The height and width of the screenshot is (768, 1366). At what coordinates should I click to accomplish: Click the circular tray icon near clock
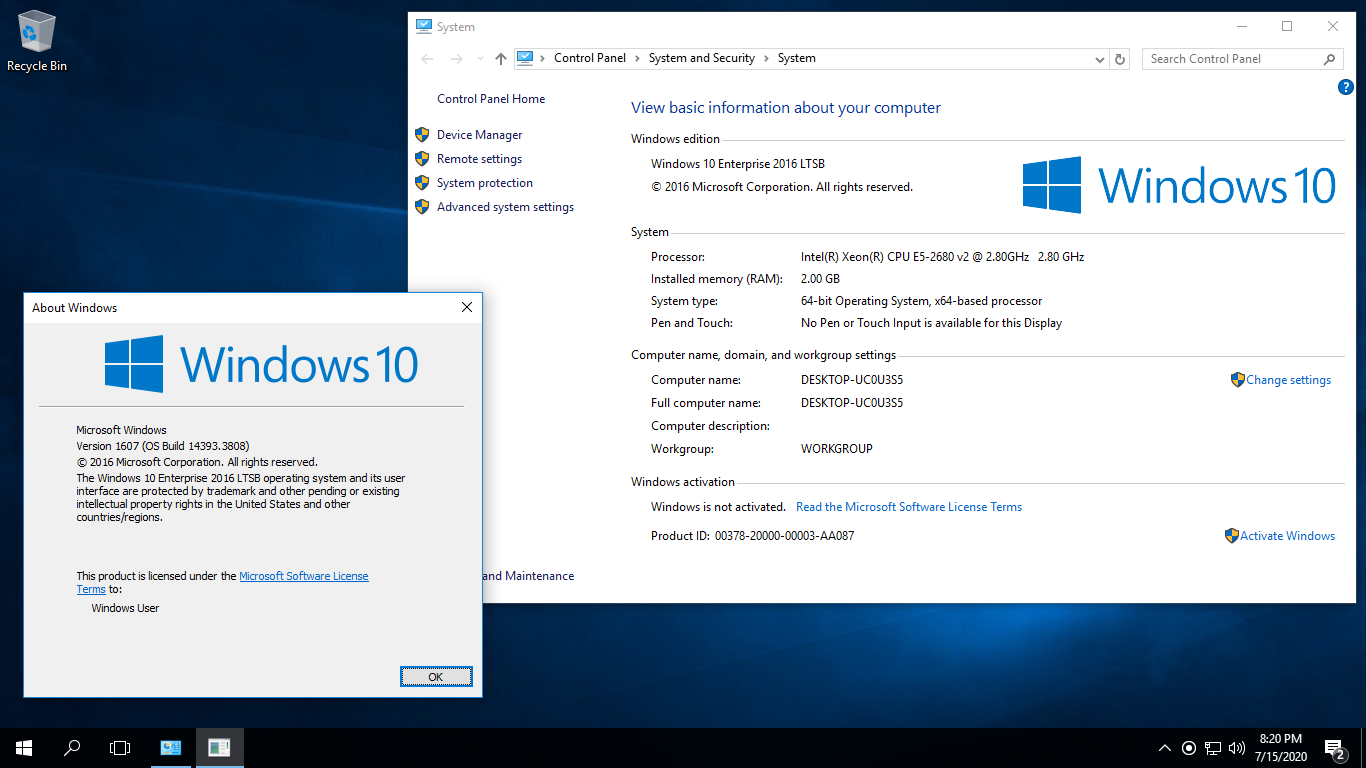1189,748
